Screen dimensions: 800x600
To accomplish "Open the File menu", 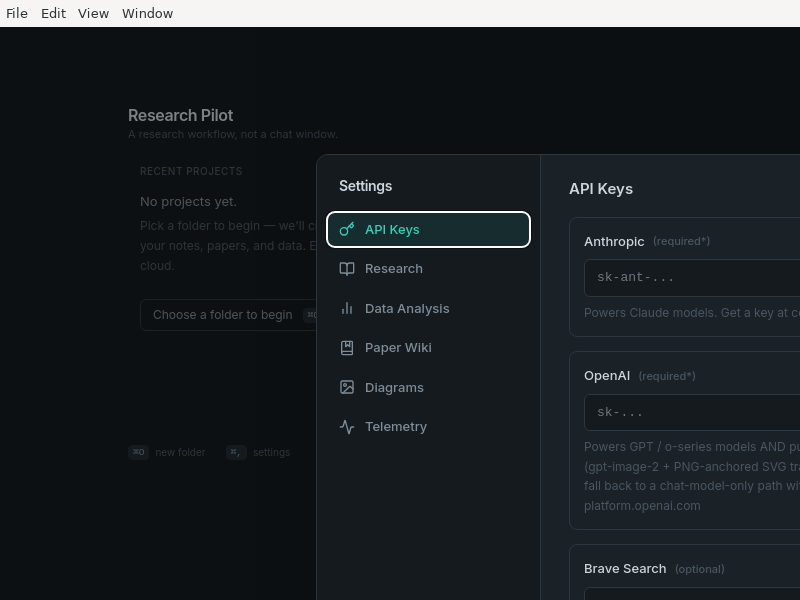I will [17, 13].
